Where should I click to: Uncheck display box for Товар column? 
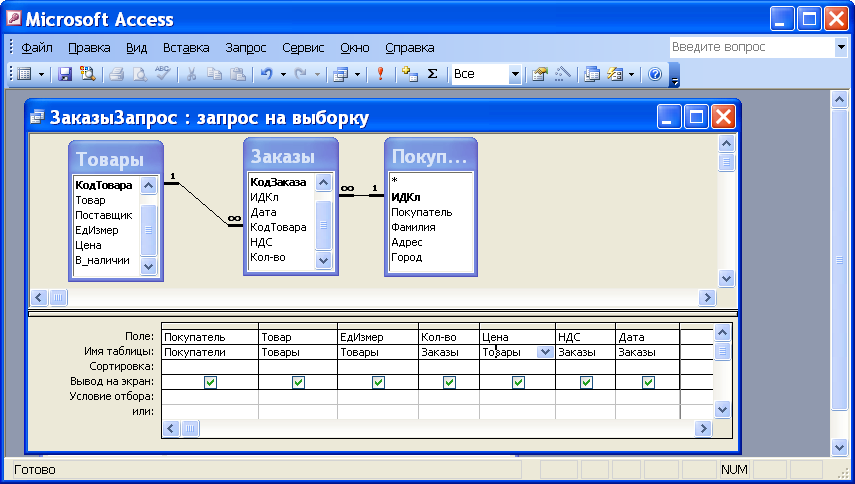298,382
